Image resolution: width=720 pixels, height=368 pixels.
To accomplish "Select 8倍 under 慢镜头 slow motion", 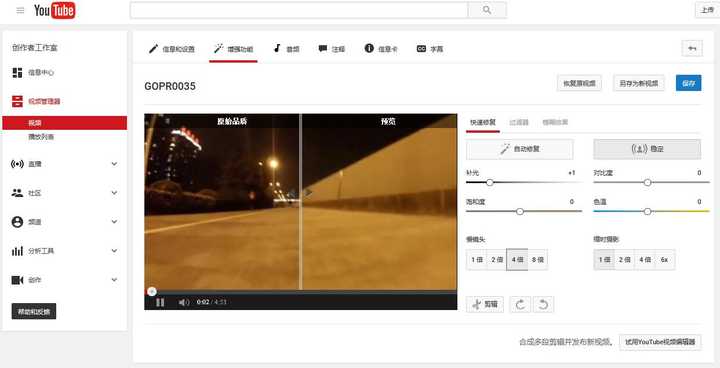I will click(537, 260).
